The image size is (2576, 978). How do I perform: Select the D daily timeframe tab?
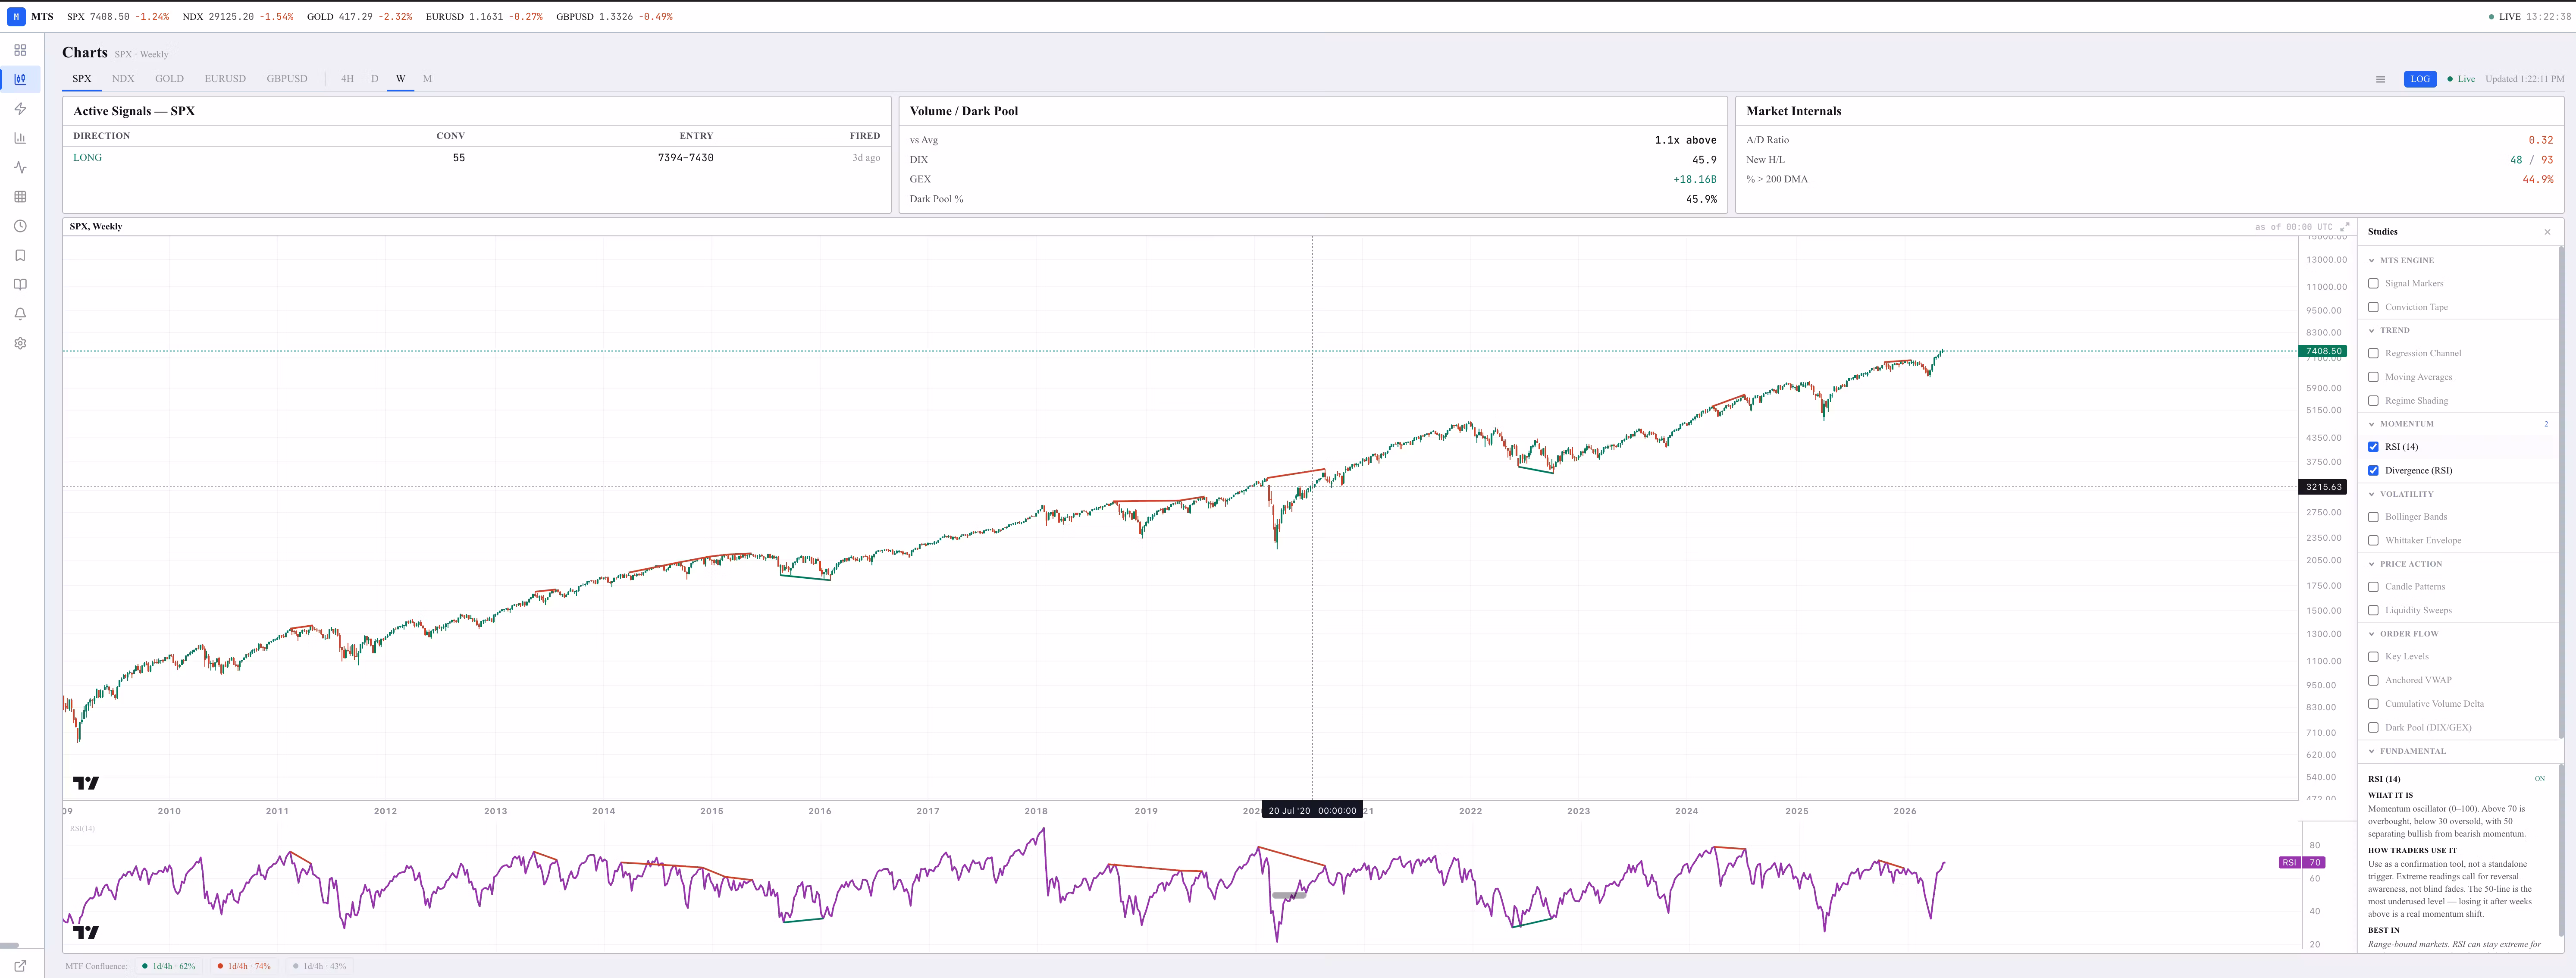click(x=375, y=79)
